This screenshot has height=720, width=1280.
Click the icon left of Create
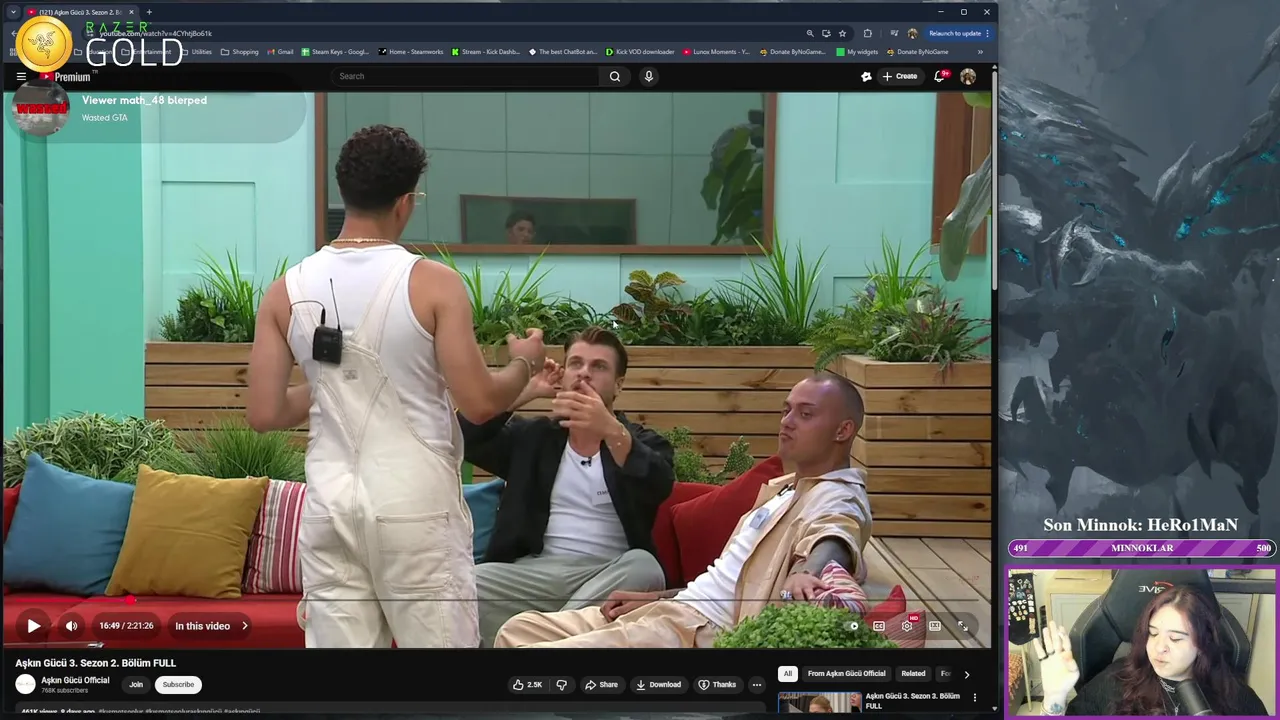866,76
